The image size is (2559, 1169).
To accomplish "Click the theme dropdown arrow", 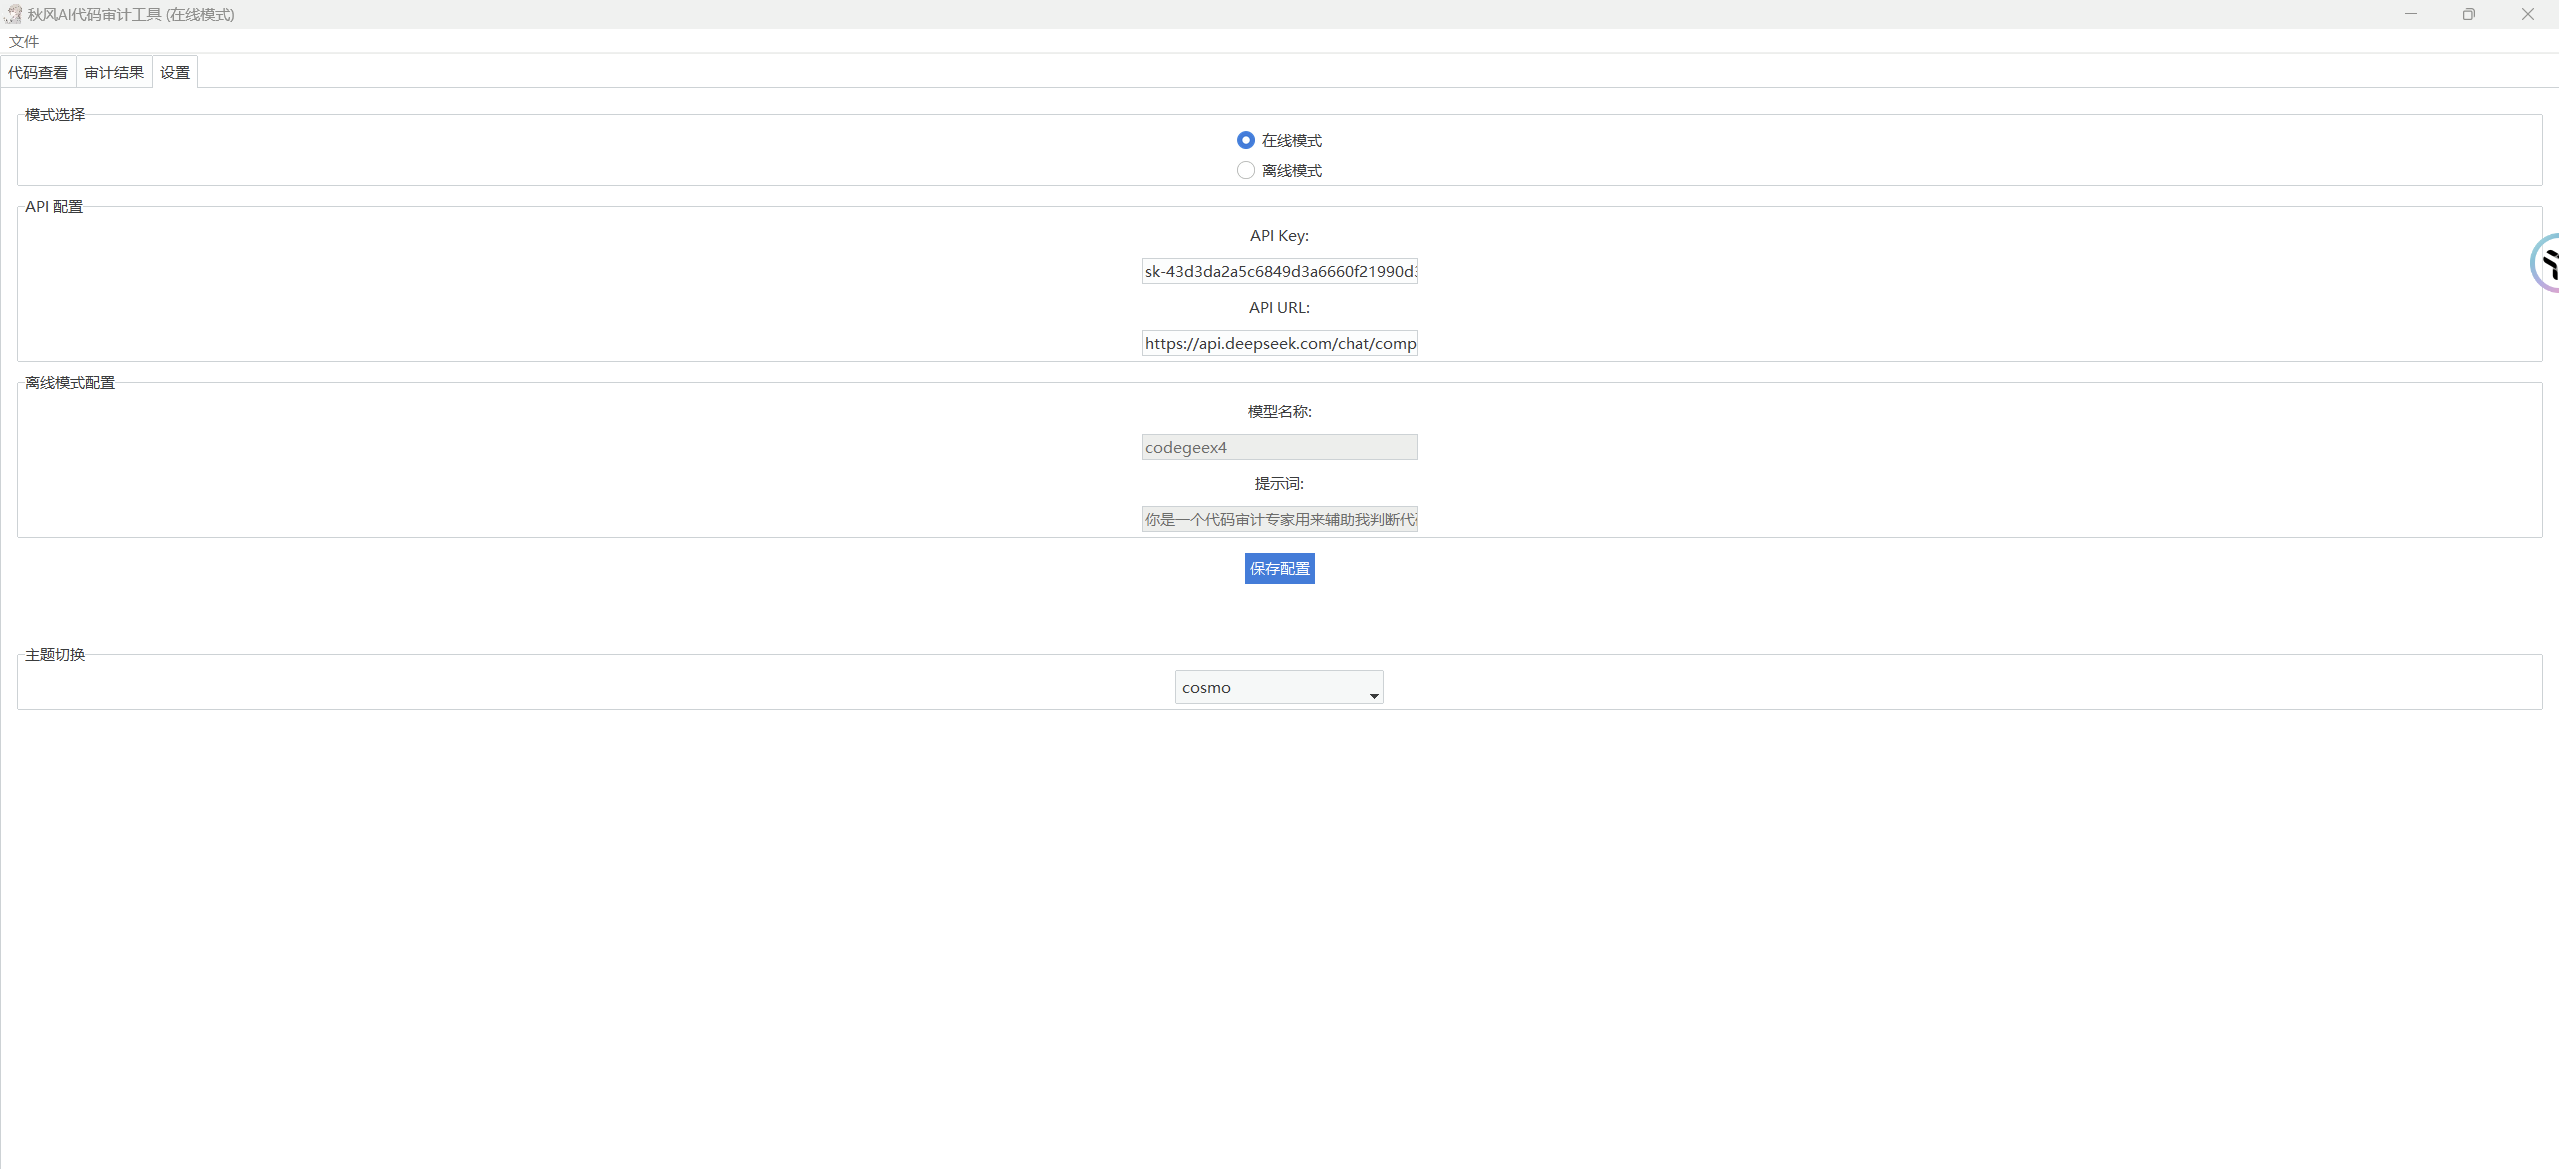I will point(1374,695).
